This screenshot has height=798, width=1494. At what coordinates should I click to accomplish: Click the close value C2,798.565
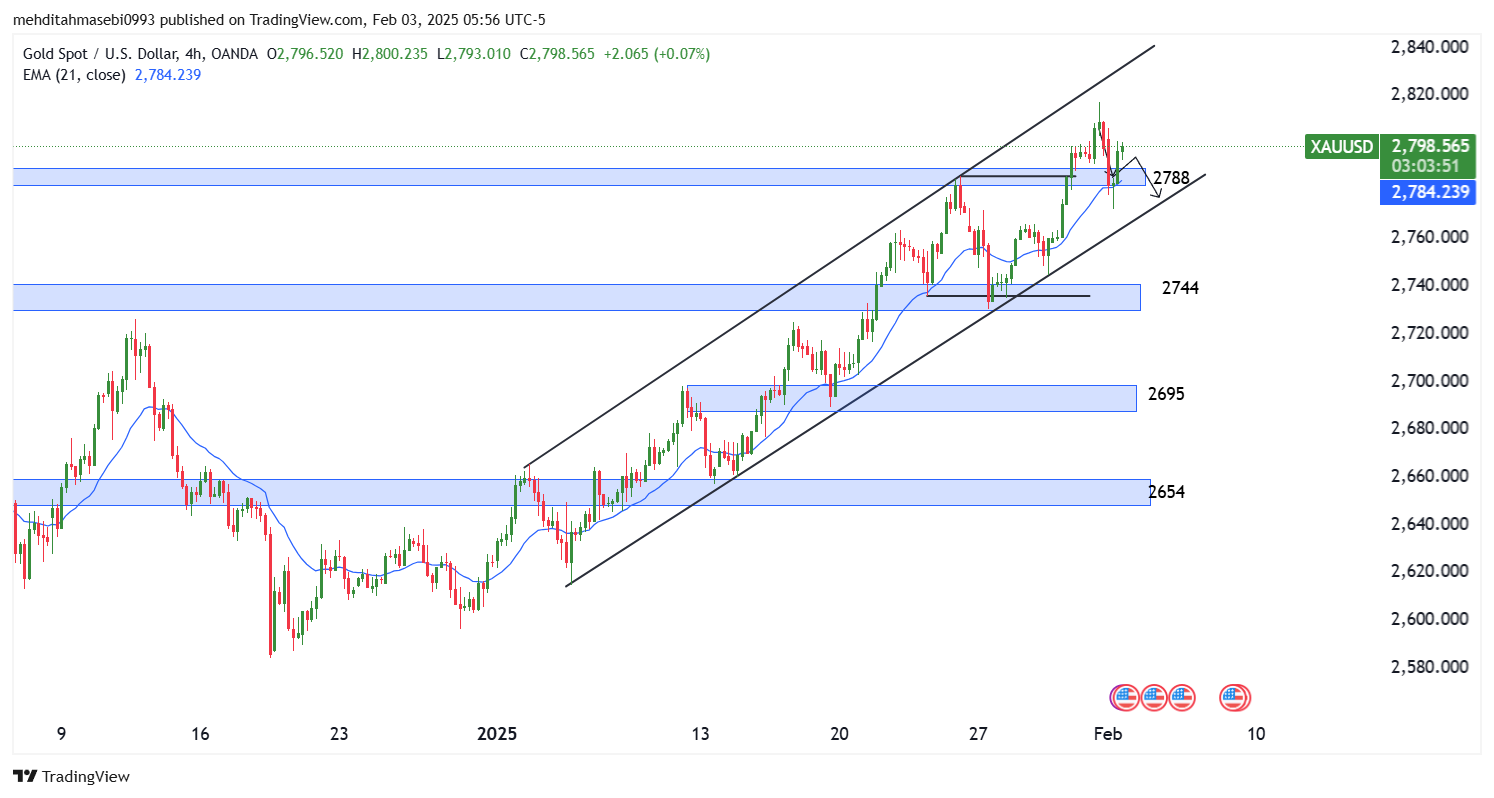[x=555, y=54]
